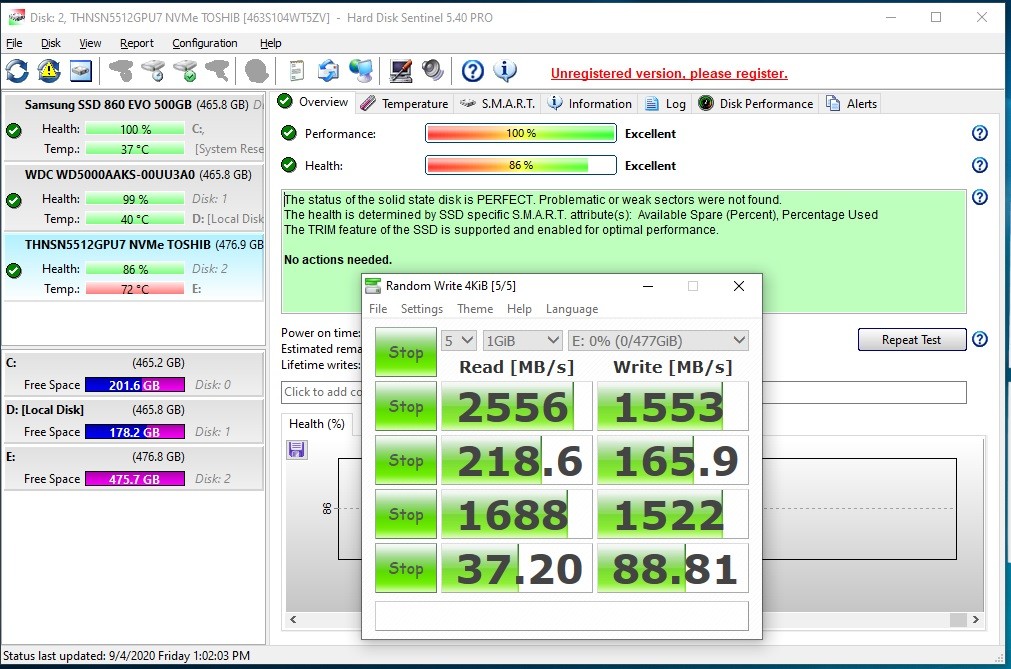Image resolution: width=1011 pixels, height=669 pixels.
Task: Open the test count dropdown showing 5
Action: point(458,341)
